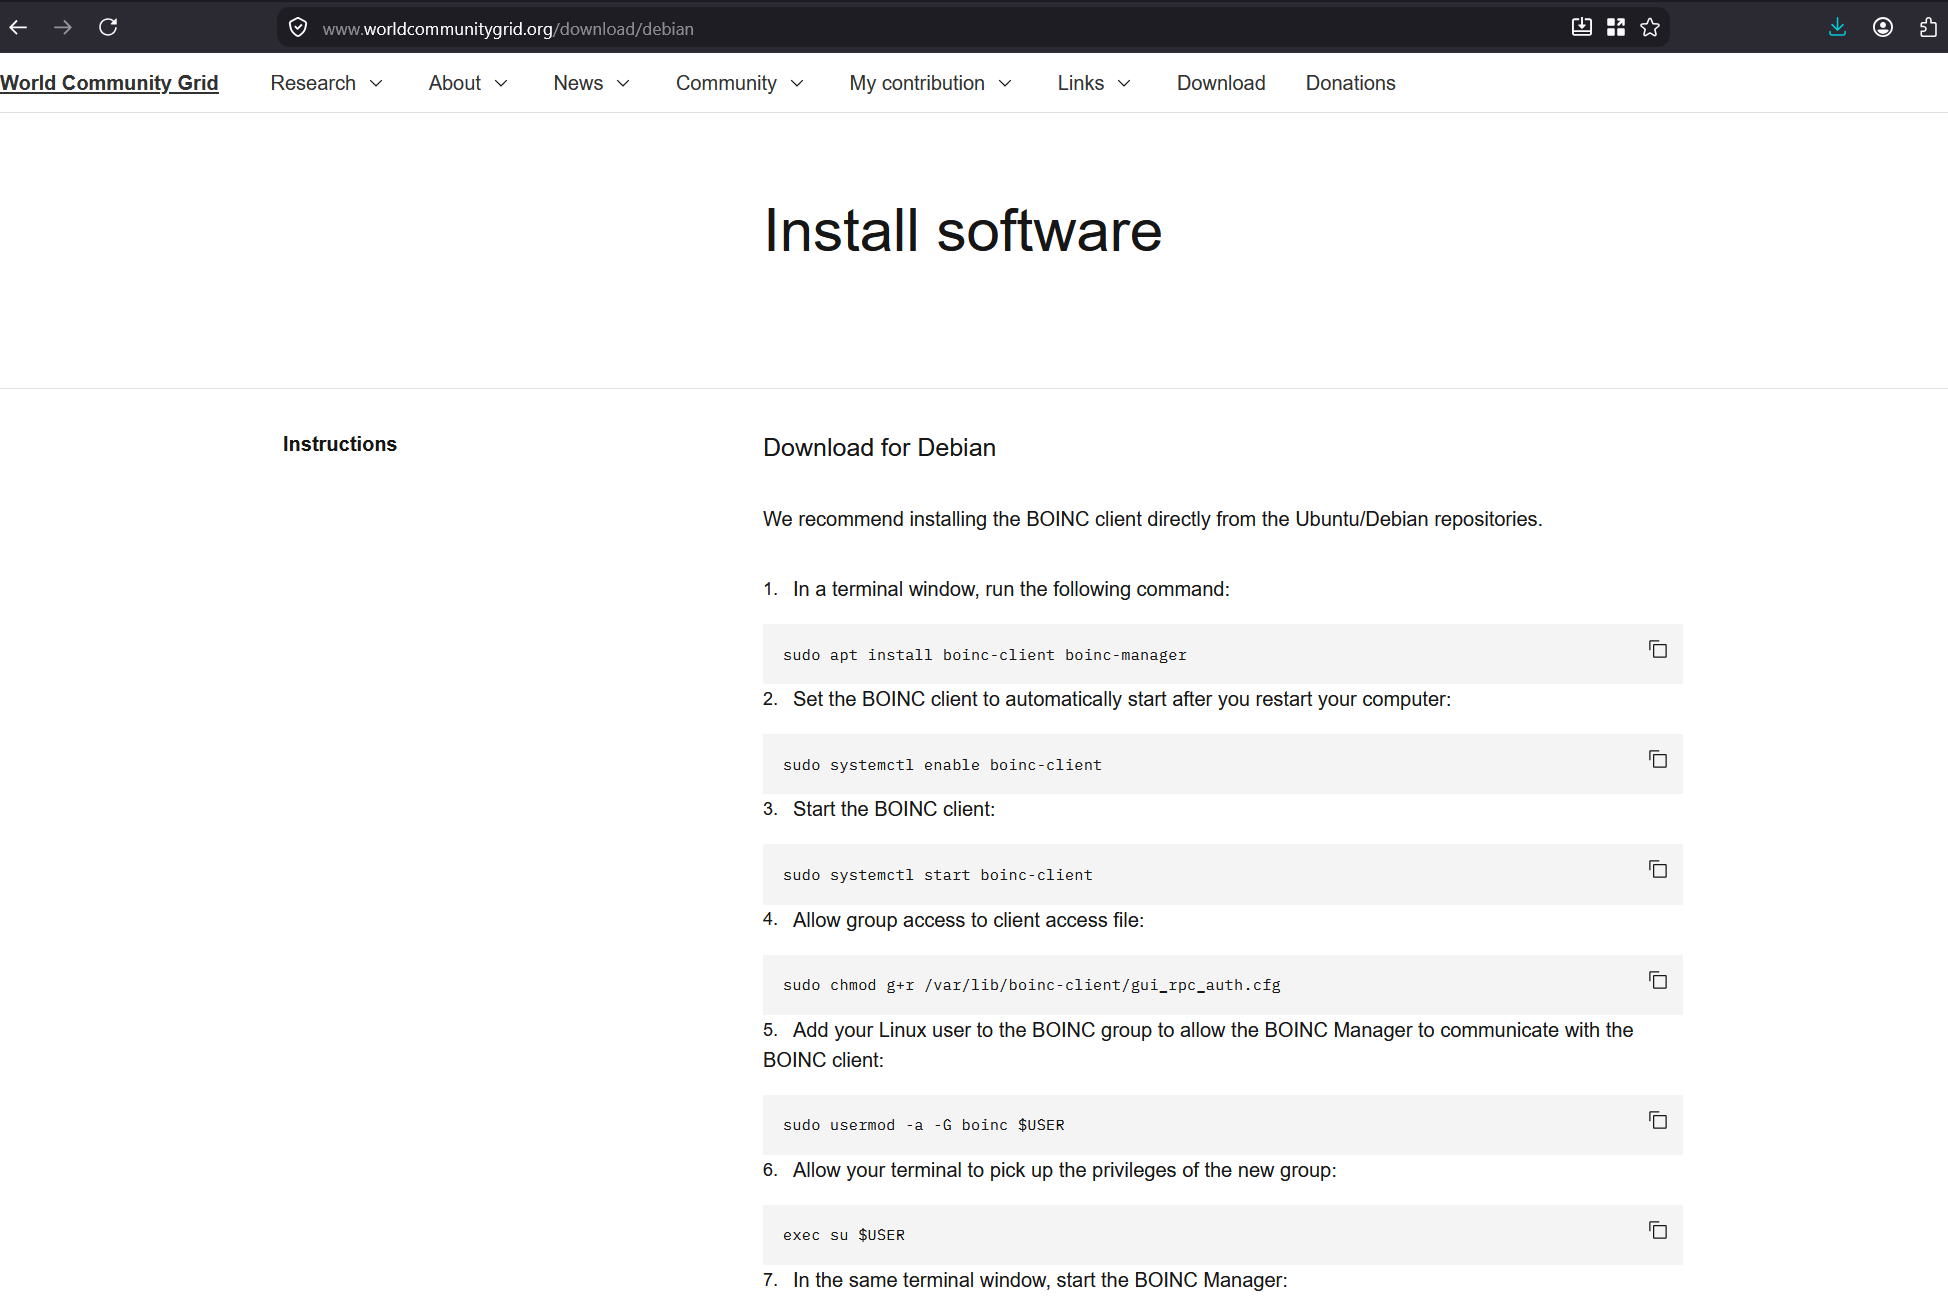Go to the Donations page link
The width and height of the screenshot is (1948, 1310).
click(x=1350, y=83)
